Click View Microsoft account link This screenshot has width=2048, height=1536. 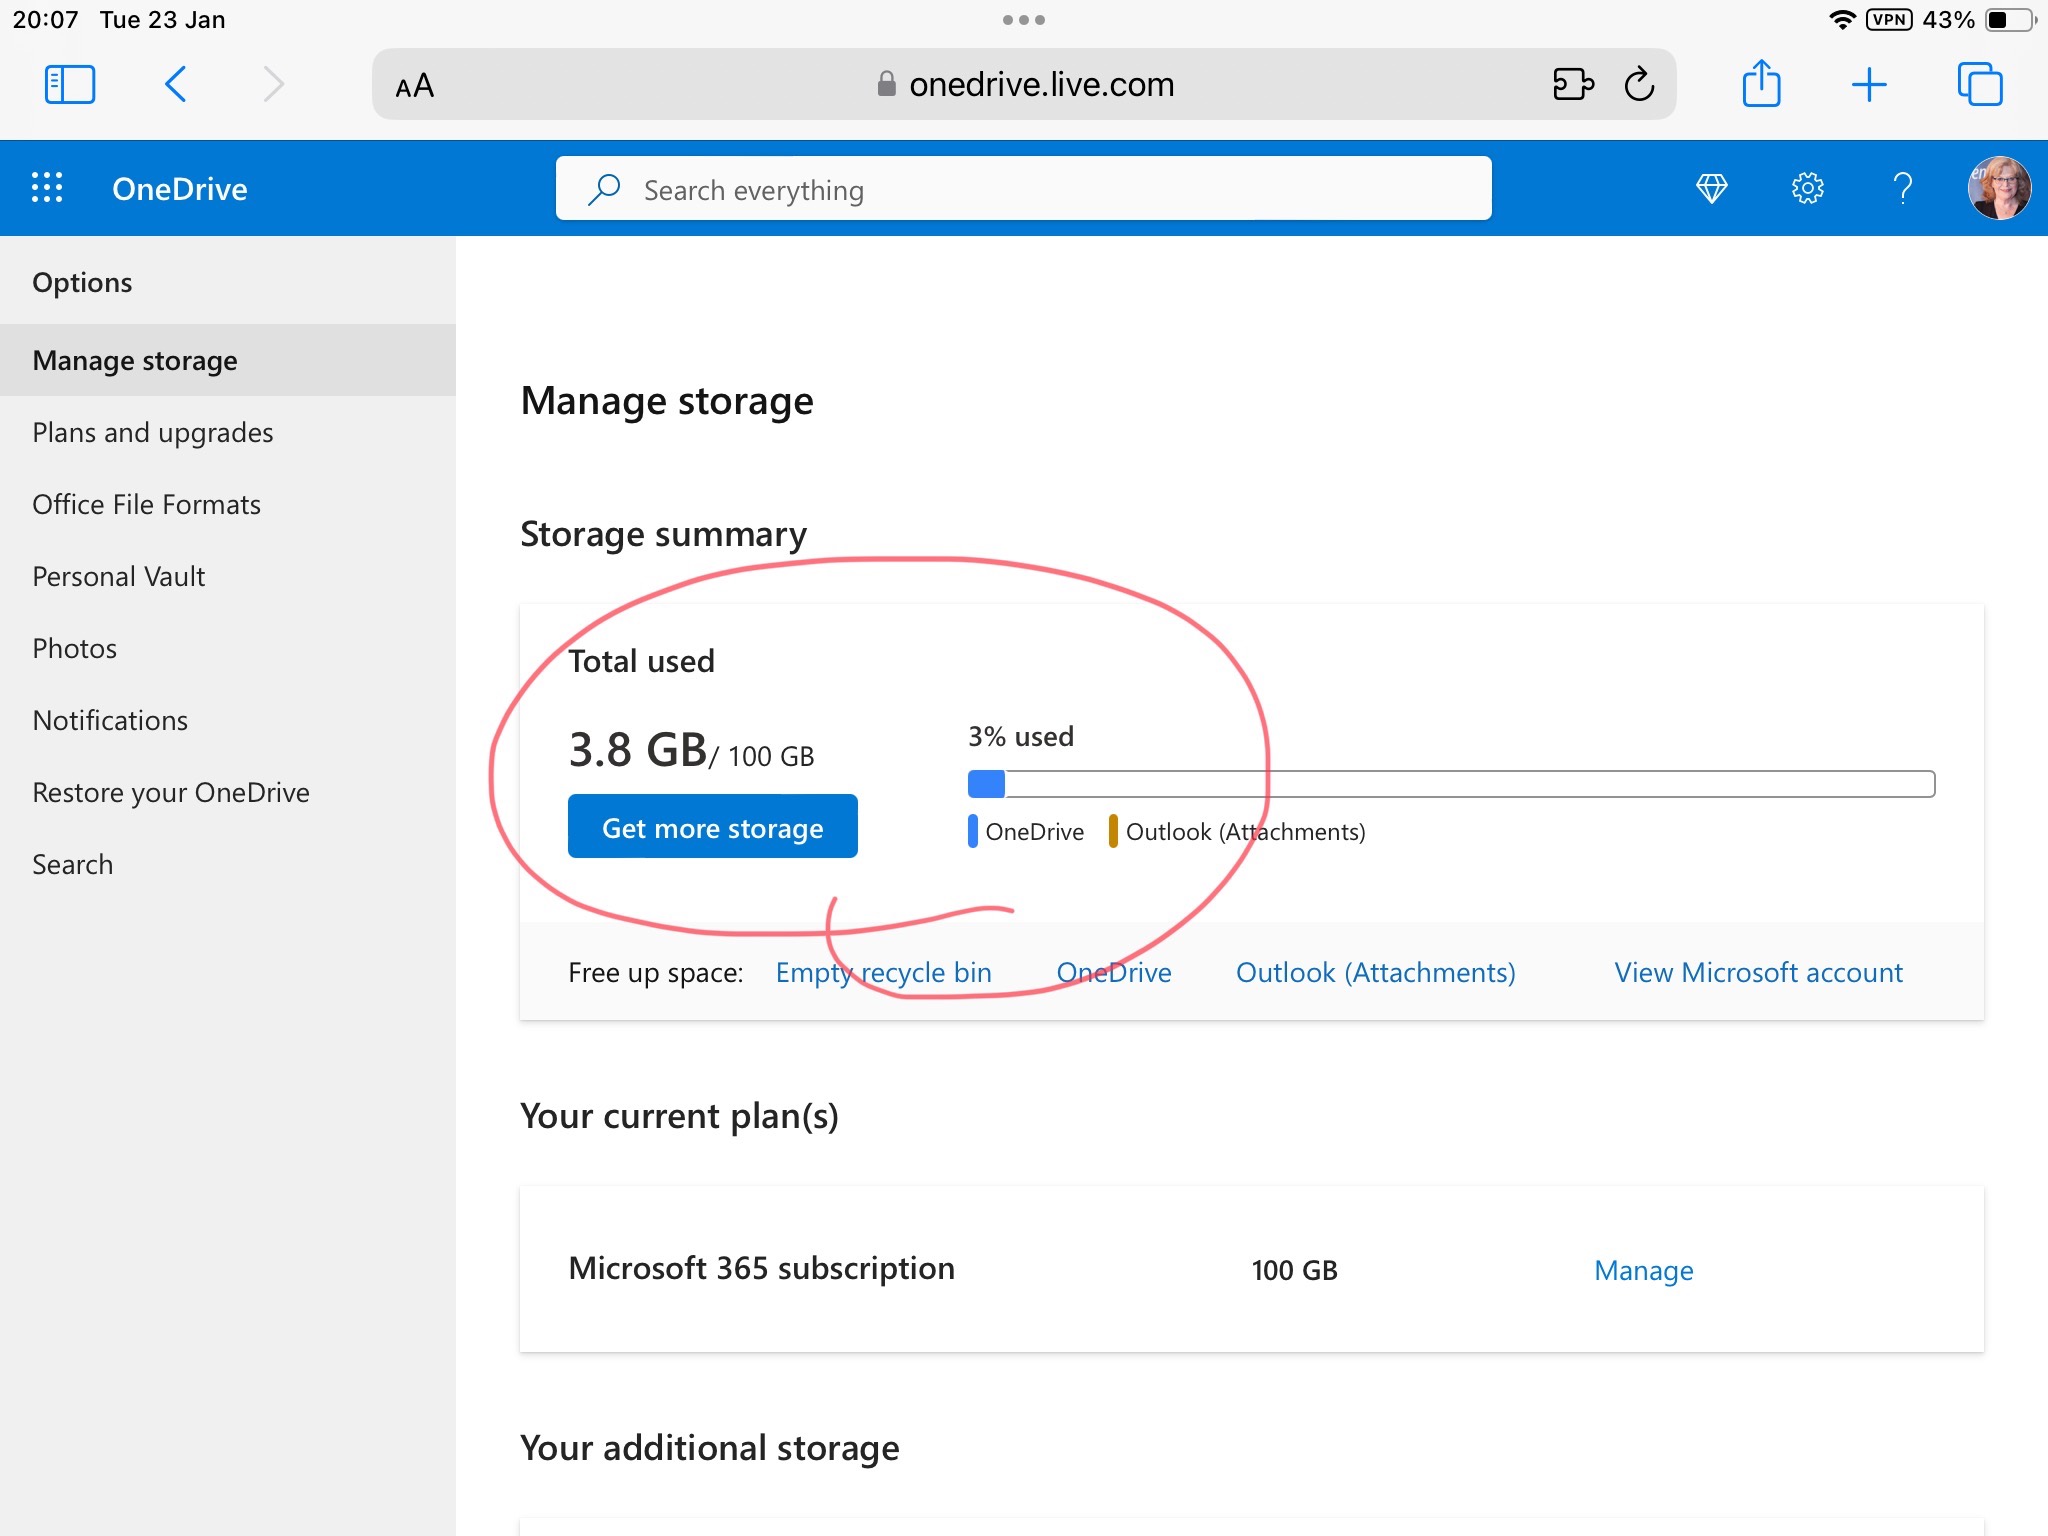pos(1758,972)
